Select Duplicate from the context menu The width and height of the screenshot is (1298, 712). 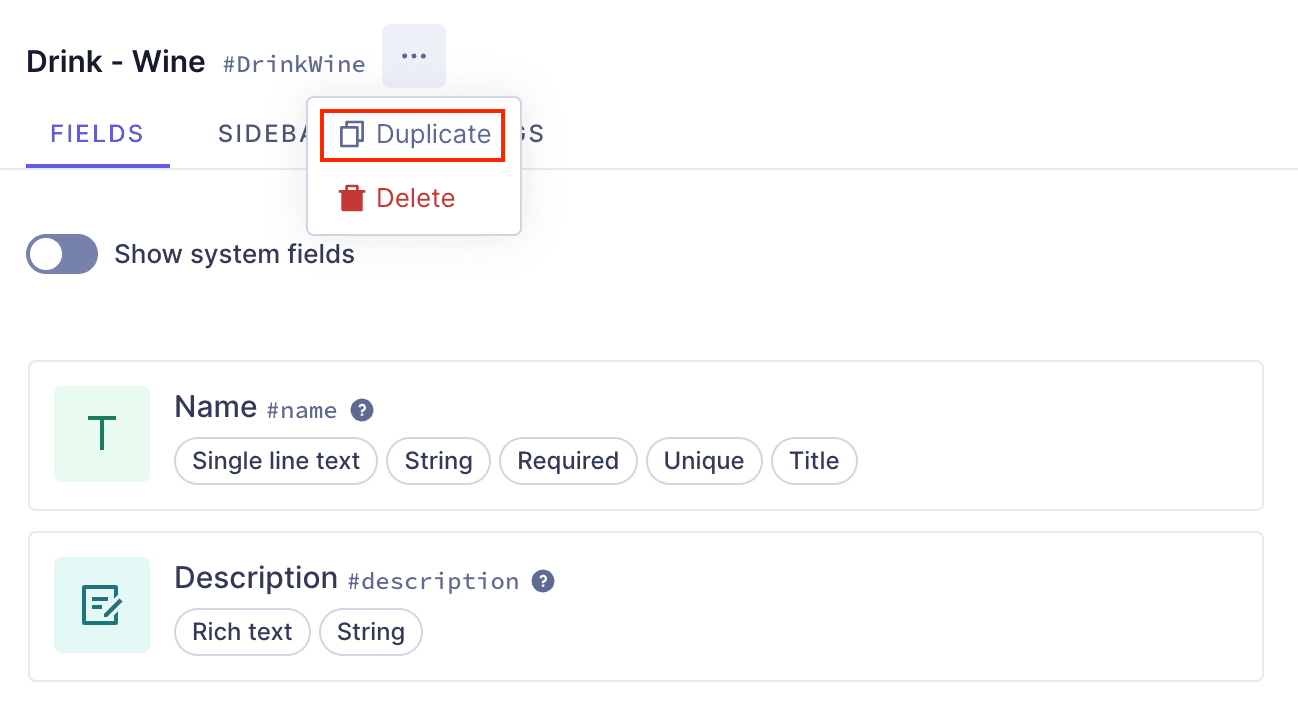click(430, 134)
